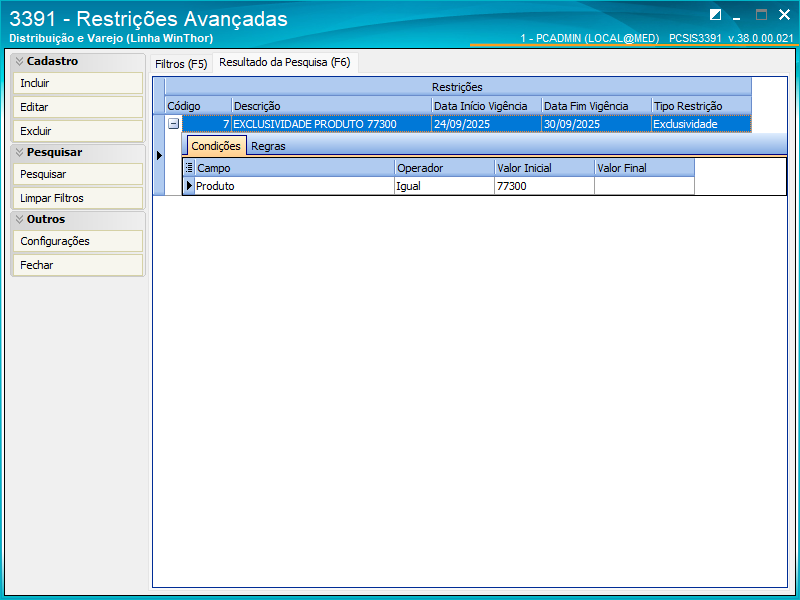This screenshot has height=600, width=800.
Task: Collapse the Pesquisar section header
Action: click(x=78, y=153)
